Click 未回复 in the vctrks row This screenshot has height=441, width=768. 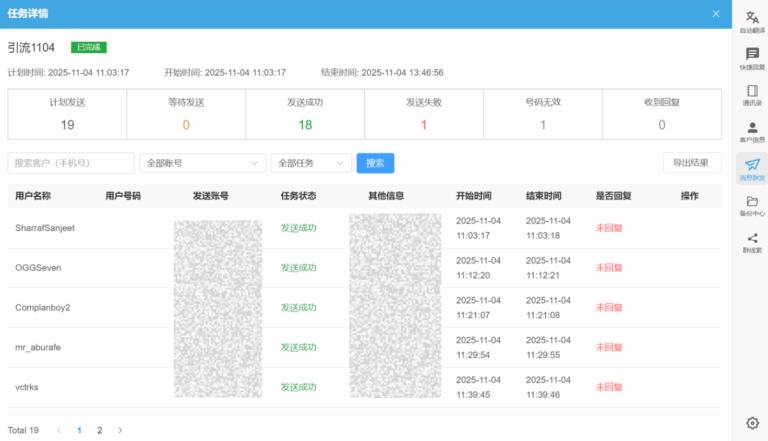click(609, 387)
